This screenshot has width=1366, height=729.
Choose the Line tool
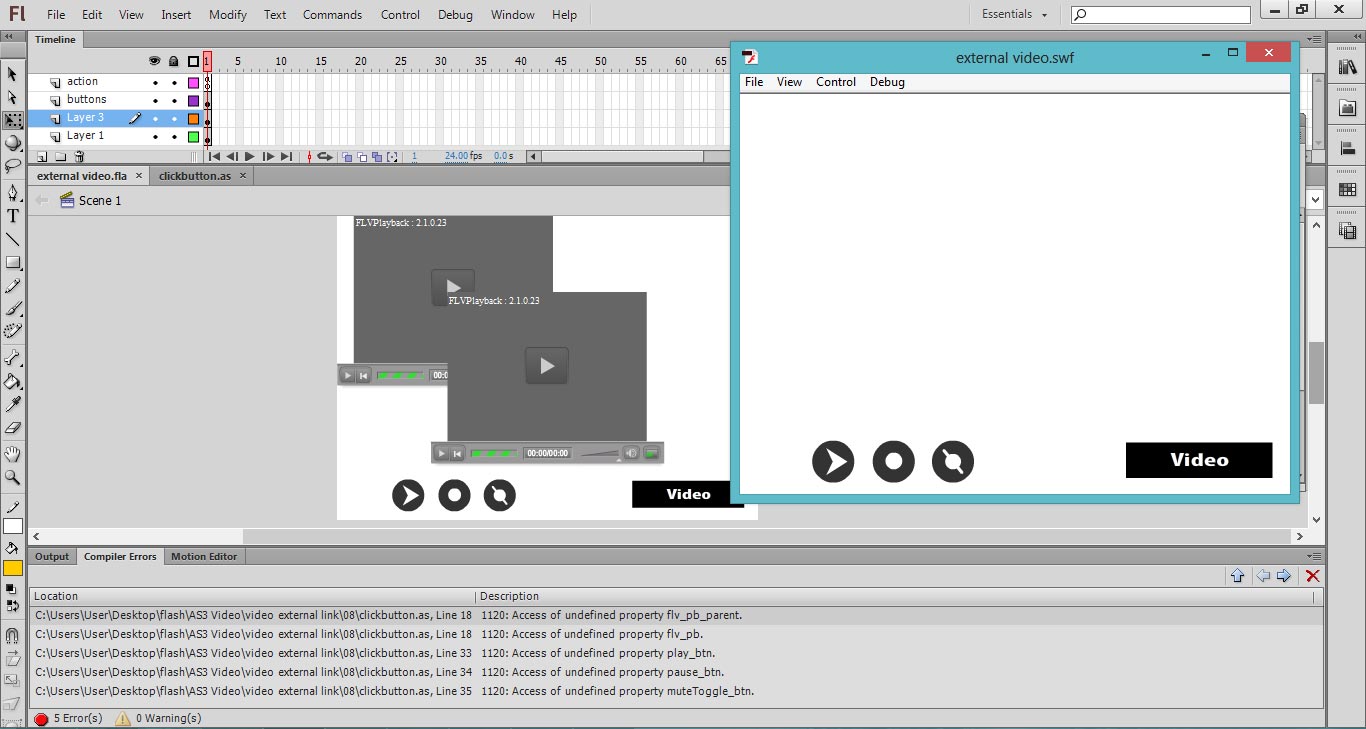13,239
